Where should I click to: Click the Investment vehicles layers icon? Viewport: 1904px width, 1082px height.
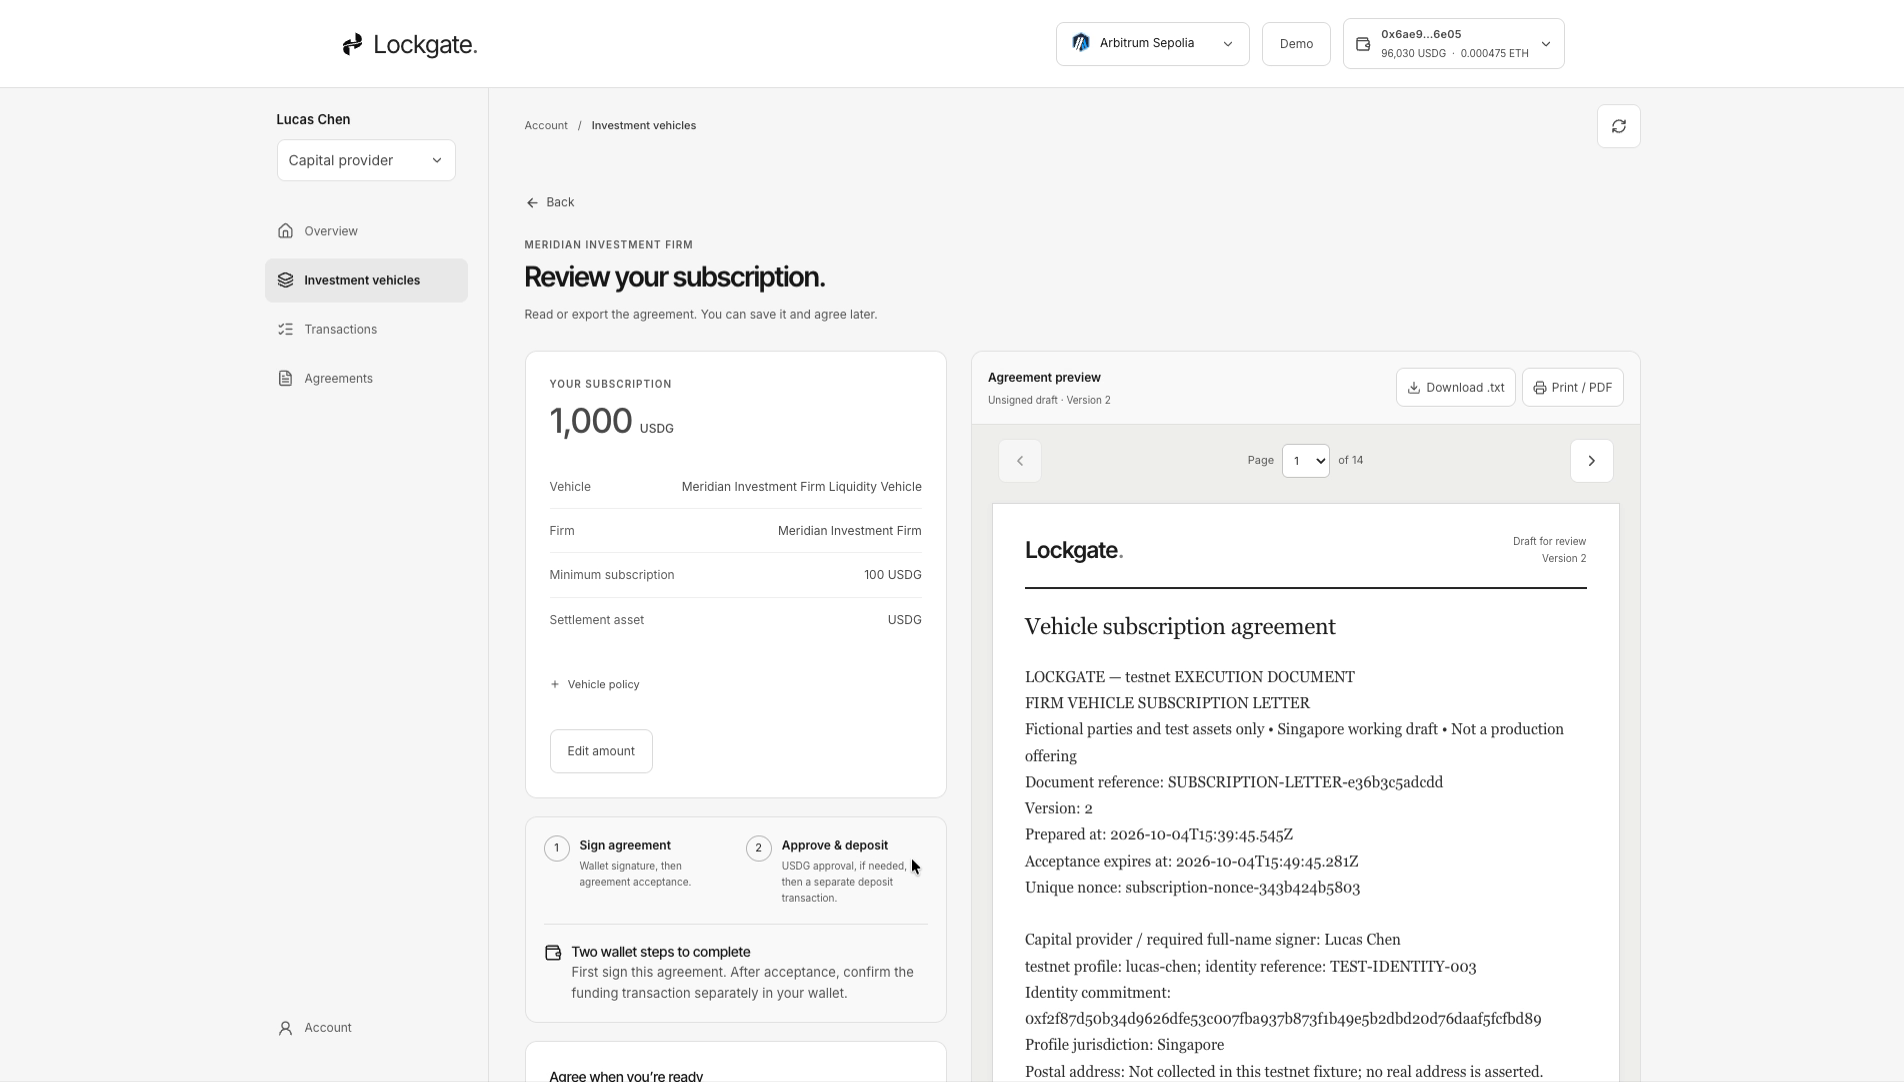click(285, 280)
